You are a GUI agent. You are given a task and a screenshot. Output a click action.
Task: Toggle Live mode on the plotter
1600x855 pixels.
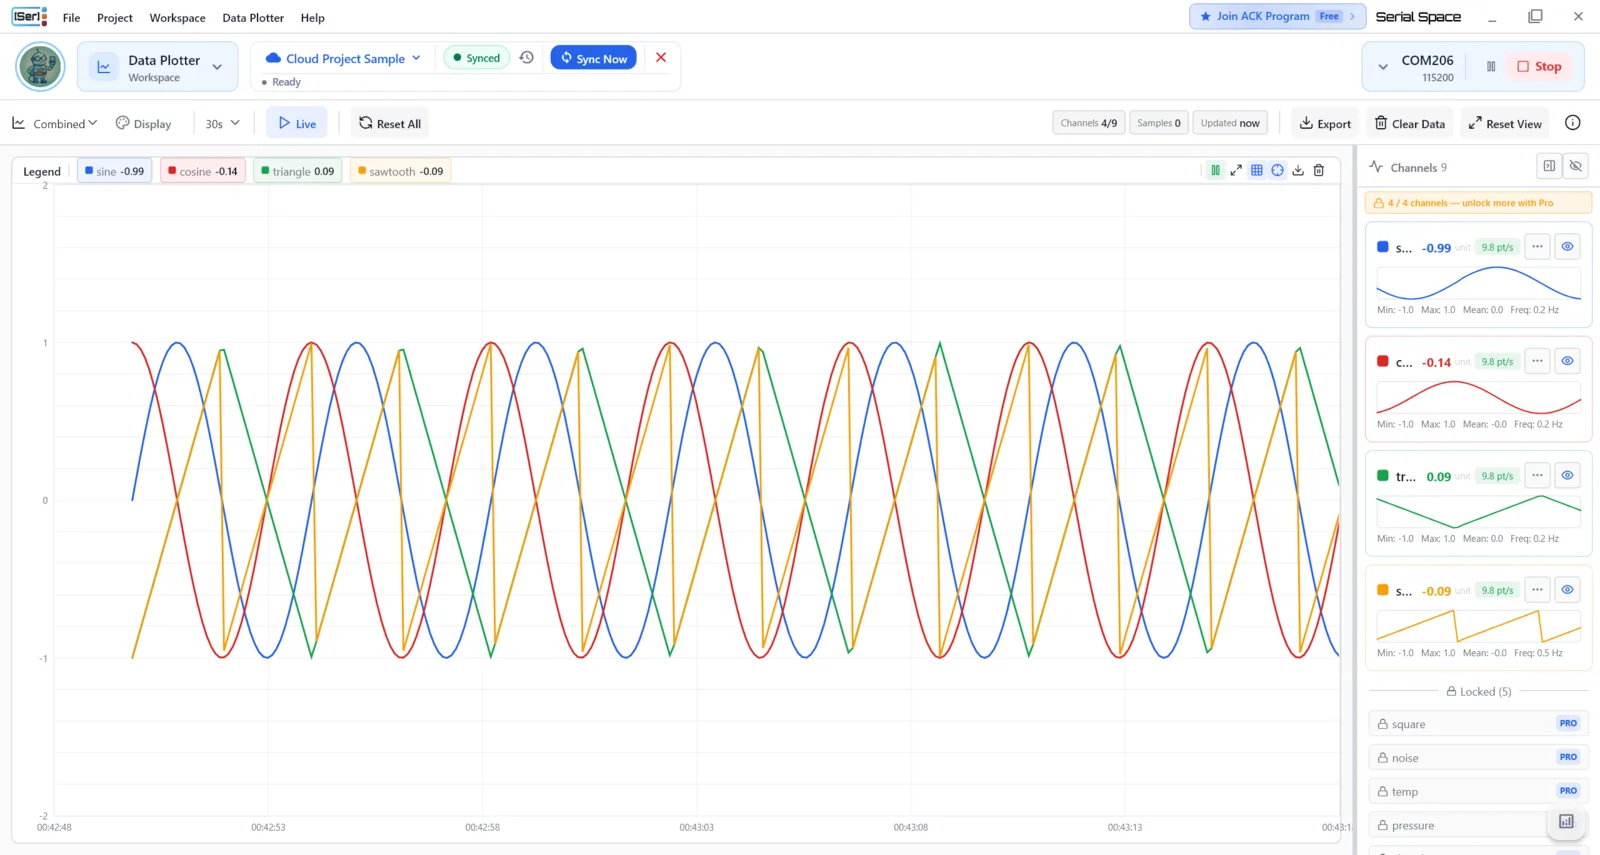(297, 124)
